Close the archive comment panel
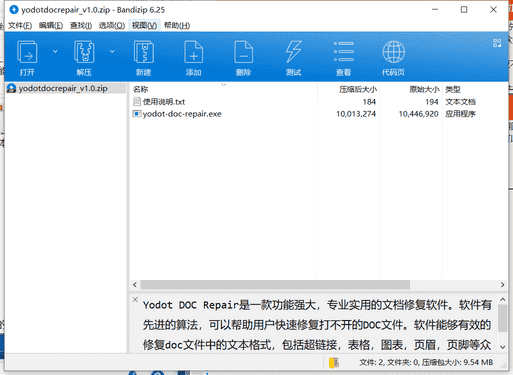Screen dimensions: 513x375 135,299
